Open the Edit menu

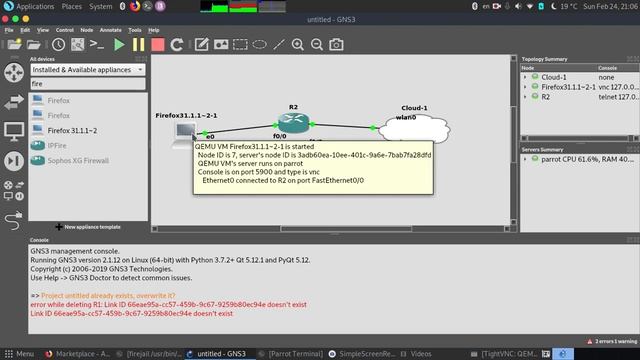(x=25, y=30)
